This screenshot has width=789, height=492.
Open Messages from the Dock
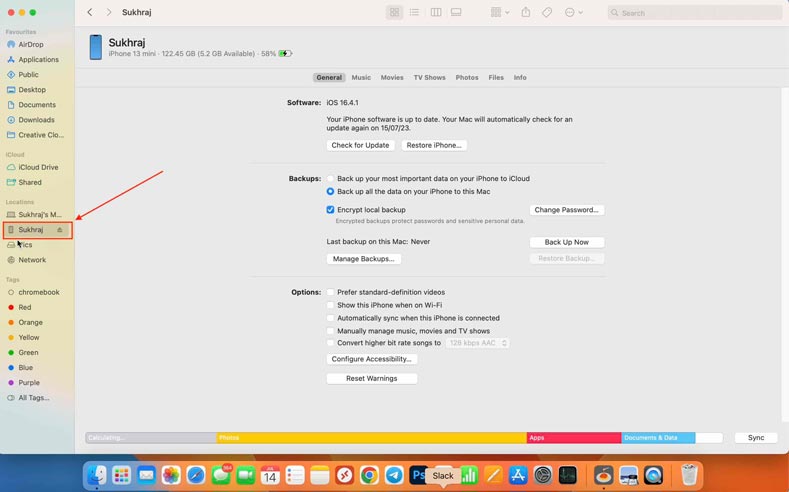coord(220,475)
